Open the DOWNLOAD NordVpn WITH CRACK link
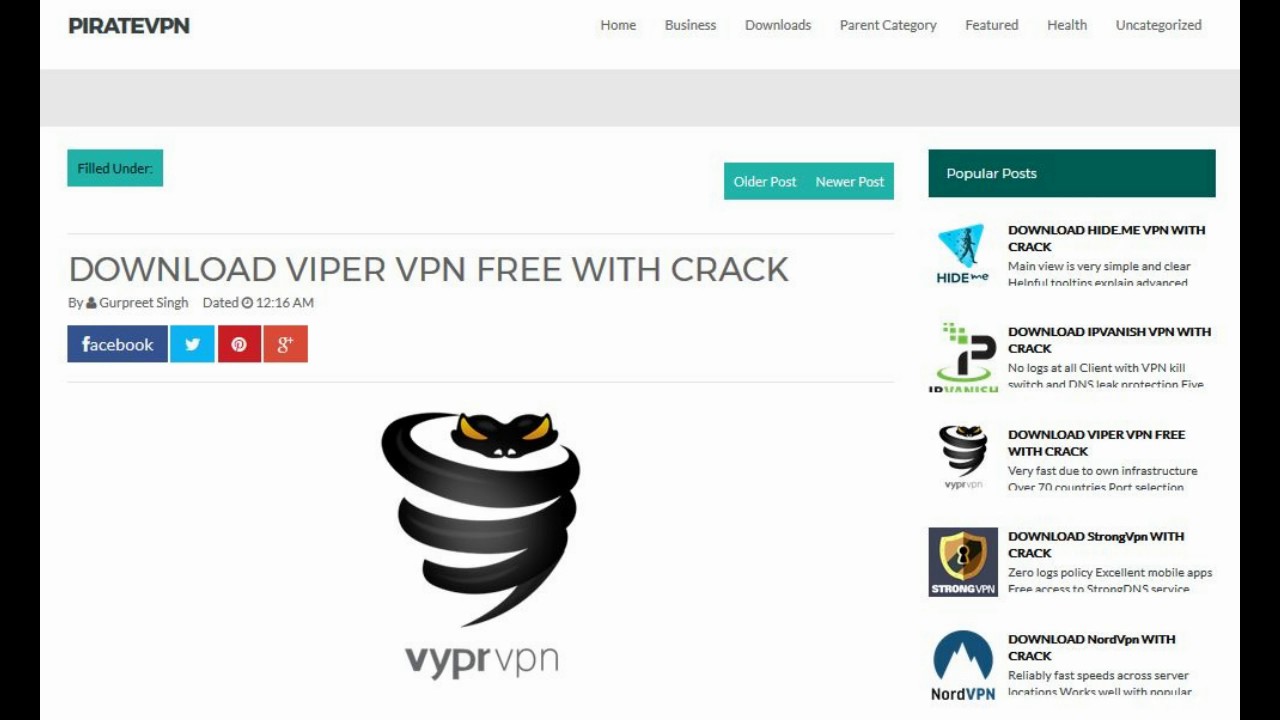Screen dimensions: 1280x720 tap(1092, 647)
